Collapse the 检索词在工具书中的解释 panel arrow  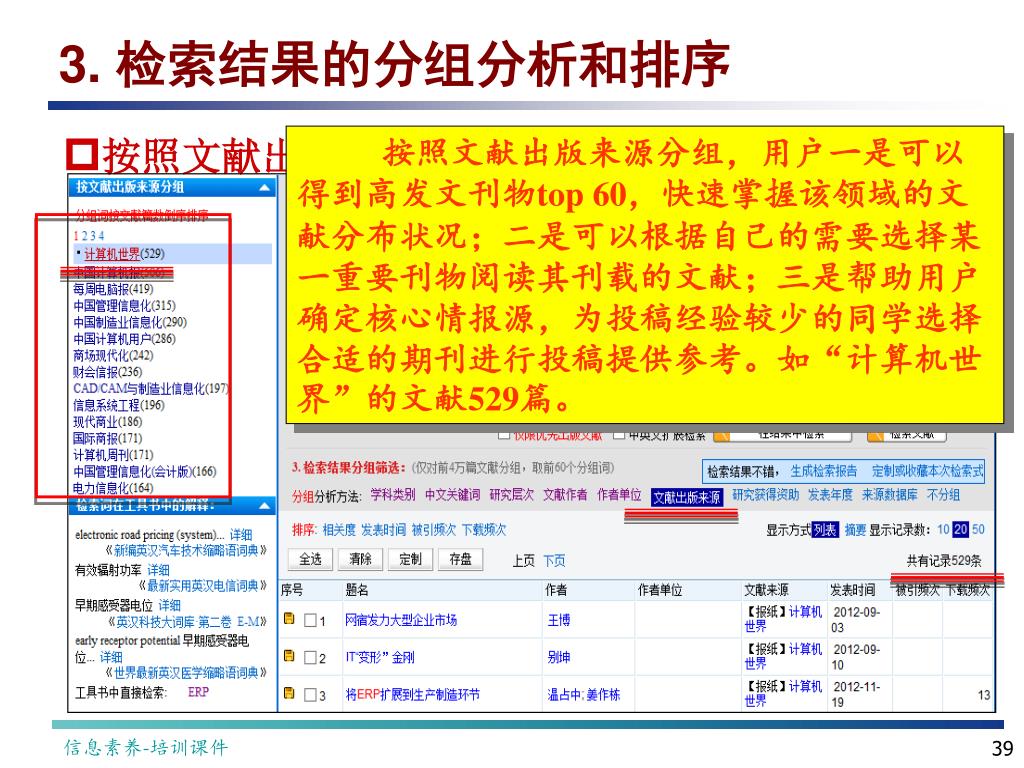[x=264, y=505]
